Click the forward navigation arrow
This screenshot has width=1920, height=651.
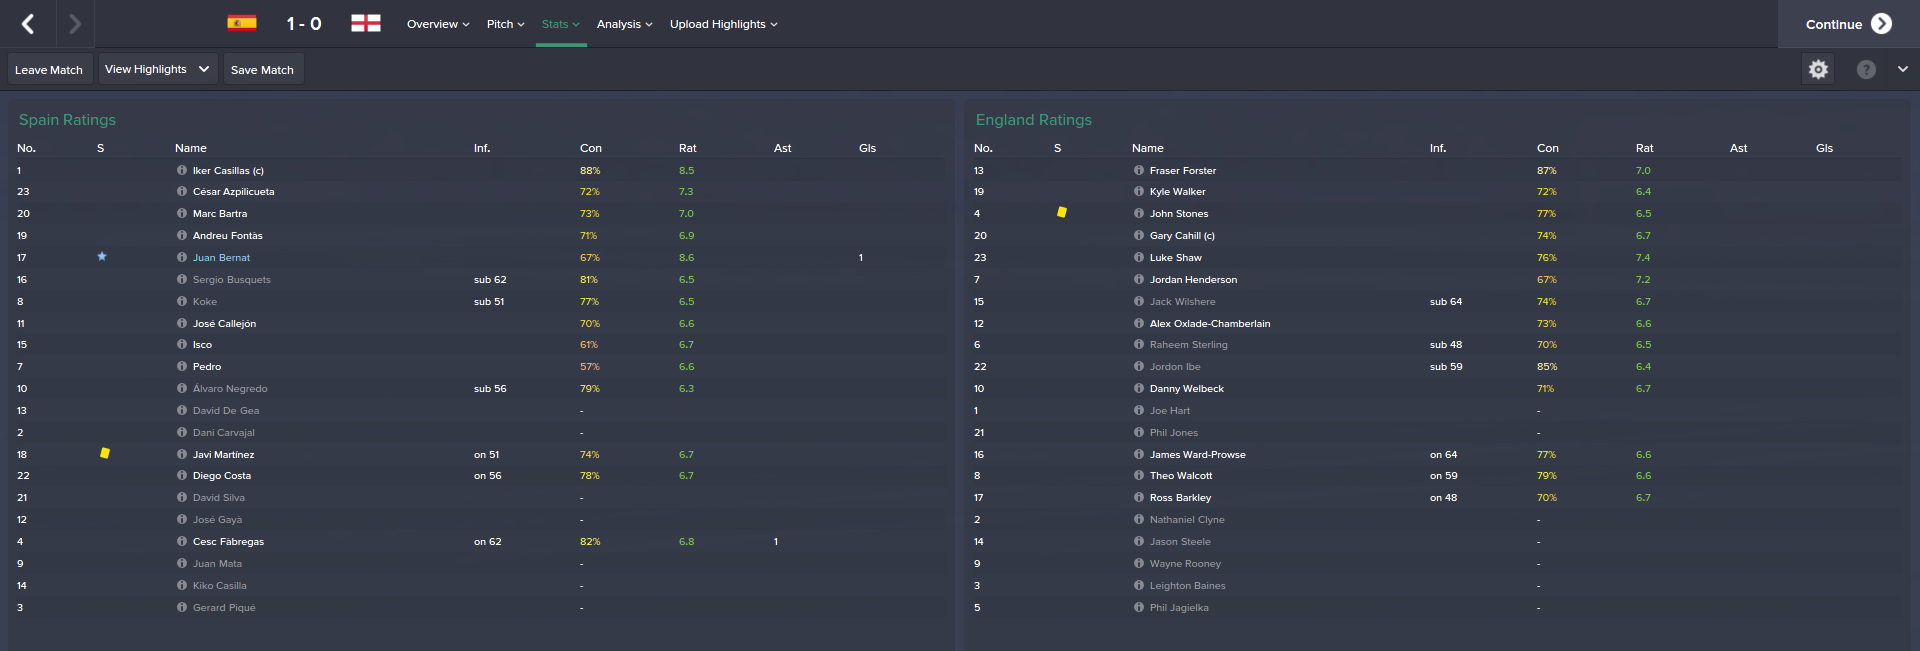coord(75,24)
